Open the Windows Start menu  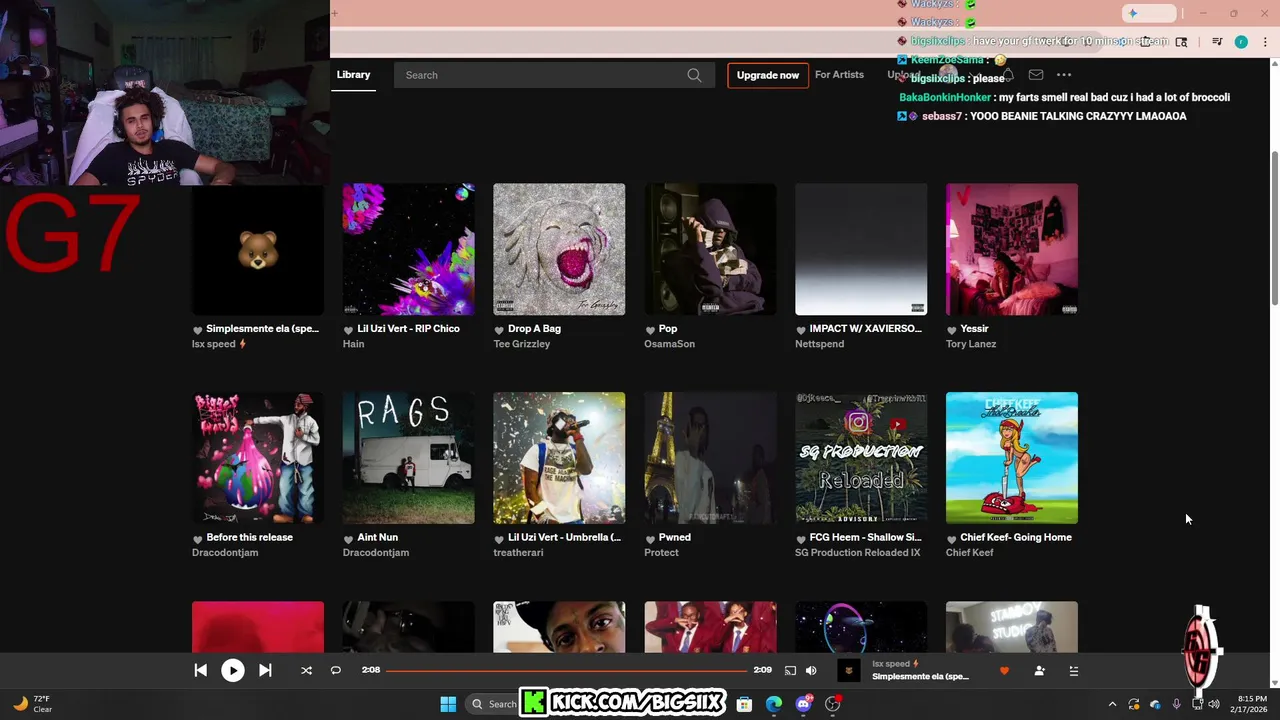[448, 704]
